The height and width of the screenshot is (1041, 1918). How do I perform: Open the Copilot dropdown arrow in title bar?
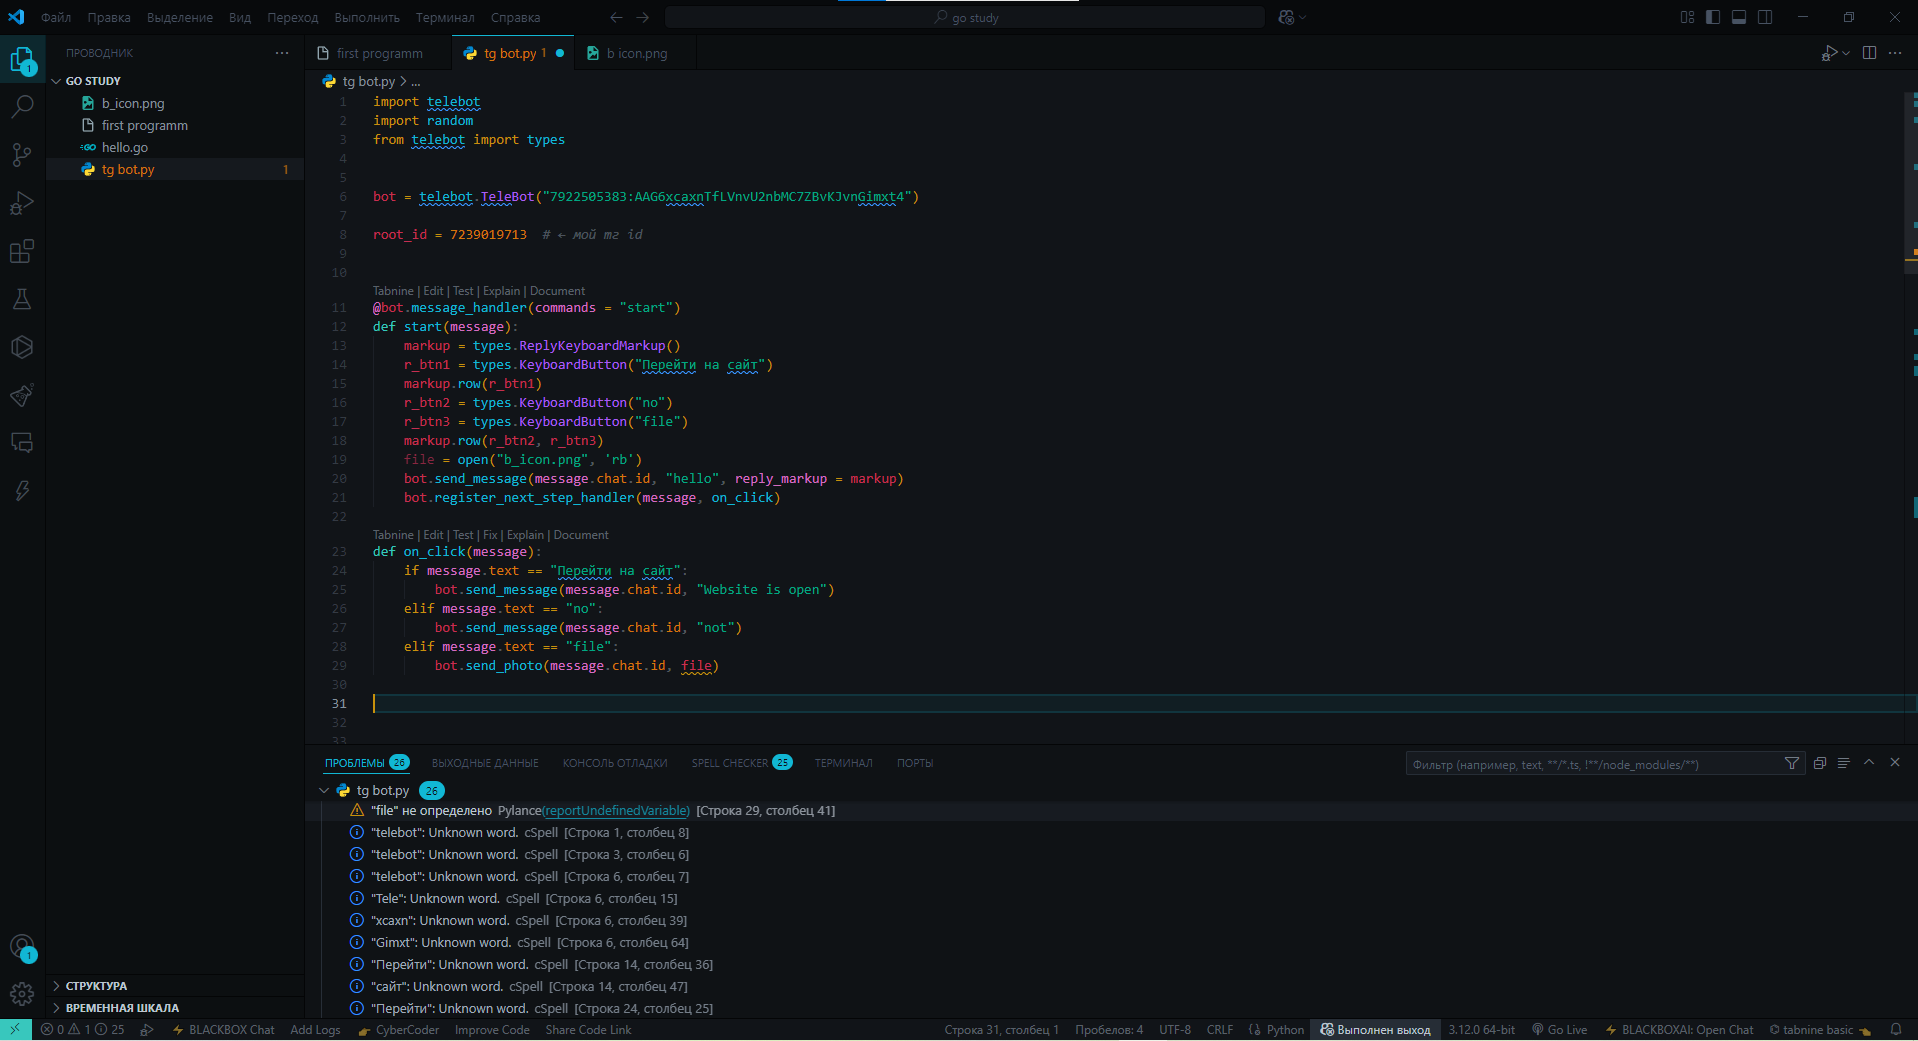1302,17
